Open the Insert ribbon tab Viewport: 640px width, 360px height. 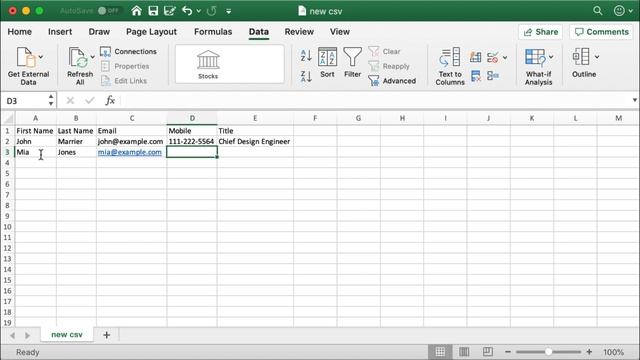(x=60, y=31)
